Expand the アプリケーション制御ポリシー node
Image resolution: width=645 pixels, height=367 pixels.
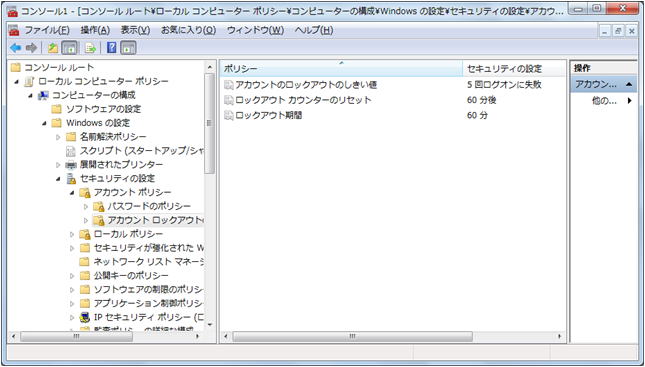(72, 304)
